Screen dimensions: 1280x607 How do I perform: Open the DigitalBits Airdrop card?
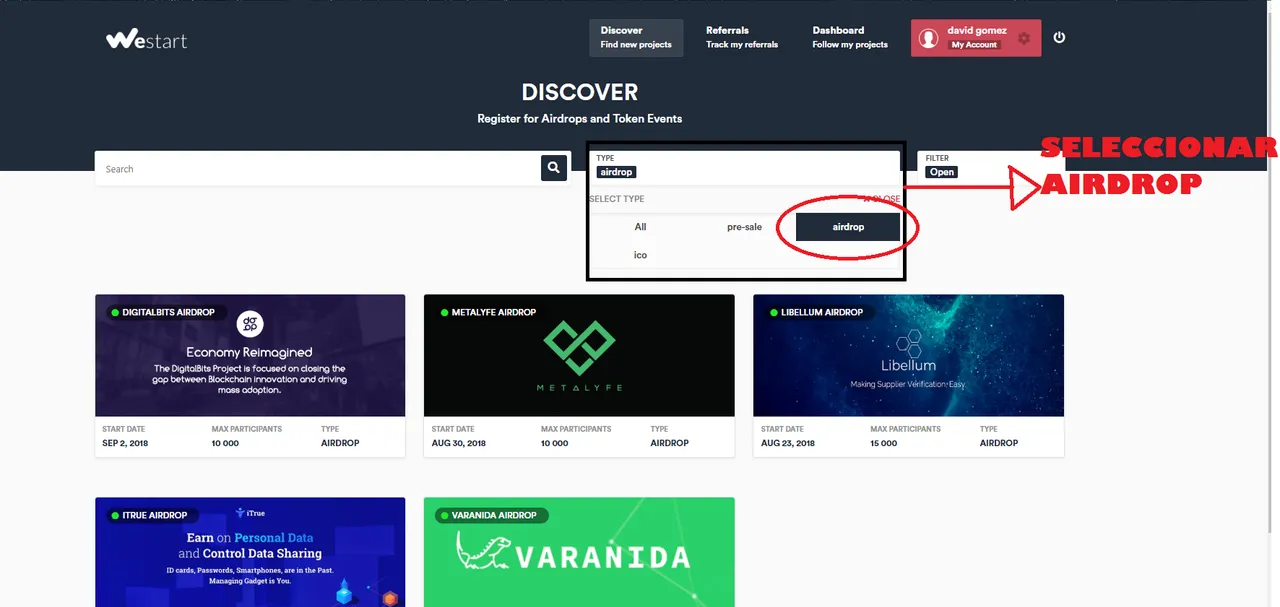tap(250, 375)
